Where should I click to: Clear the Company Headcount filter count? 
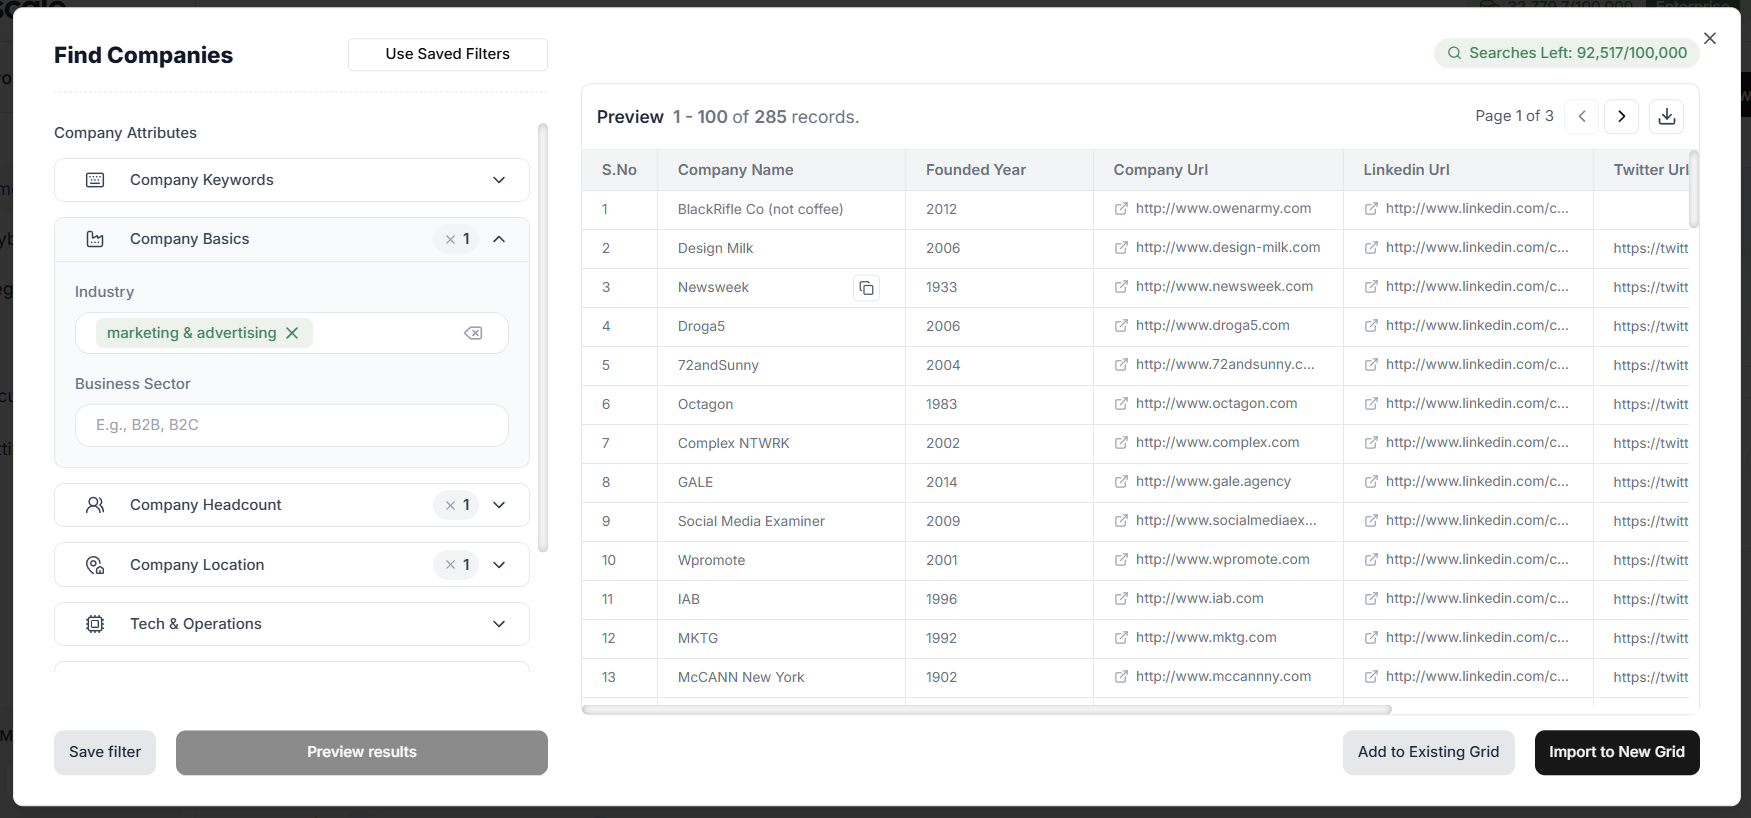coord(451,505)
